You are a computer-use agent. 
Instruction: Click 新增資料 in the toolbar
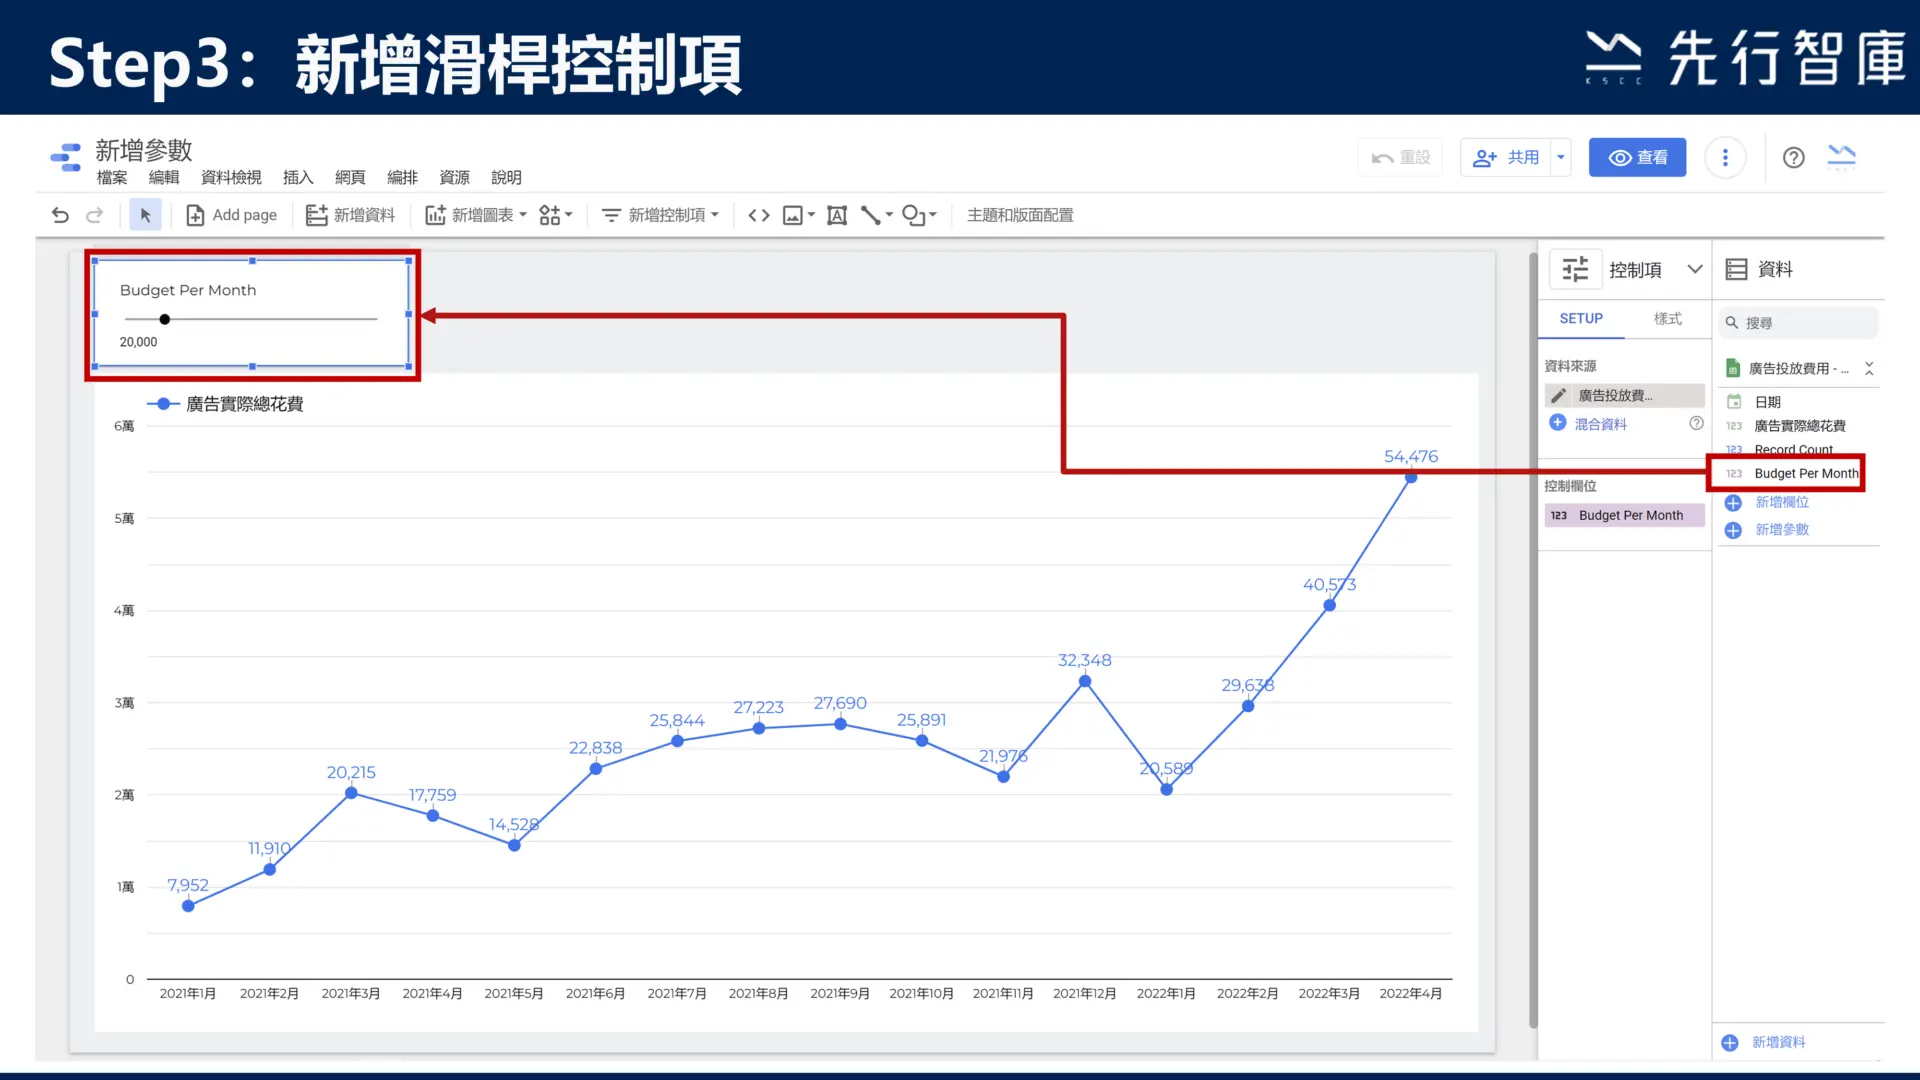[x=351, y=215]
